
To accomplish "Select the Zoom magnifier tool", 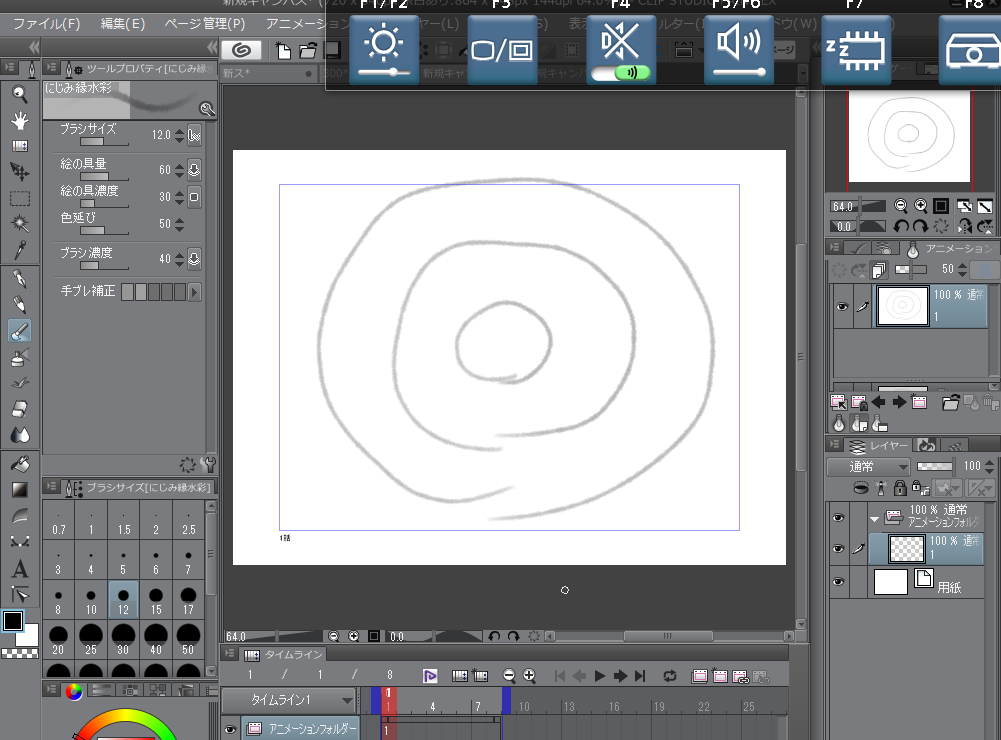I will pyautogui.click(x=19, y=94).
